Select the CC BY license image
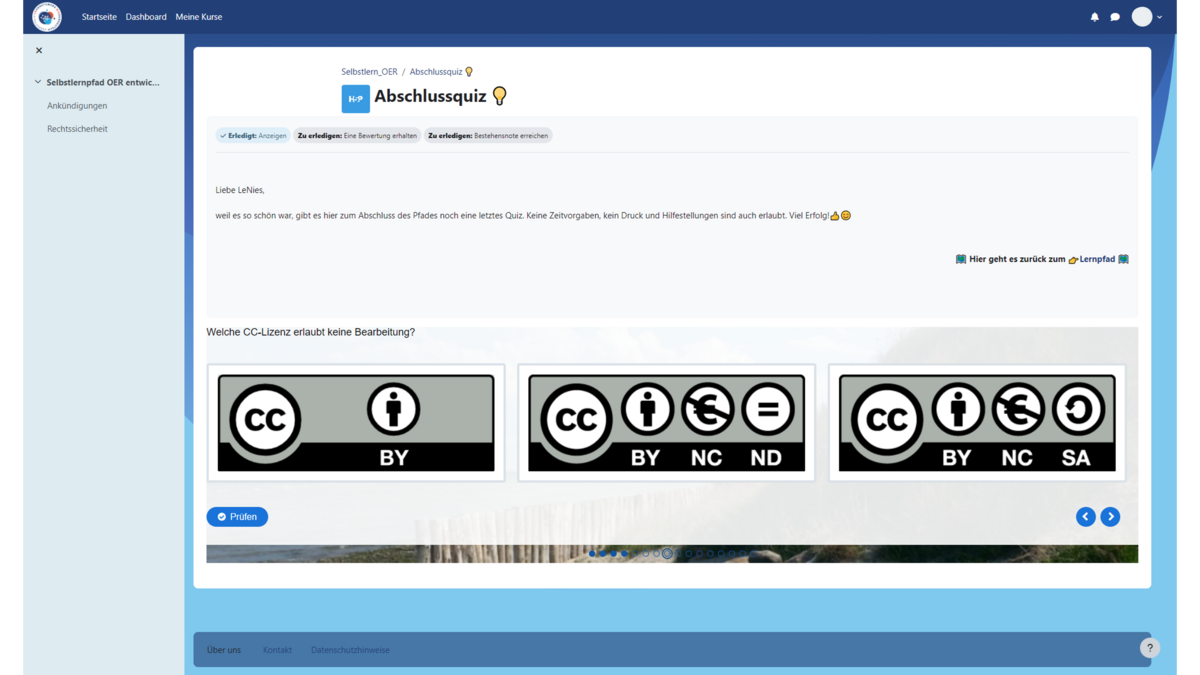The width and height of the screenshot is (1200, 675). [x=356, y=423]
